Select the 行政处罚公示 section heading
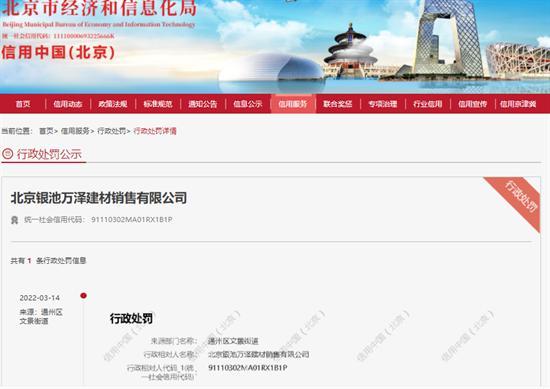550x389 pixels. coord(49,154)
